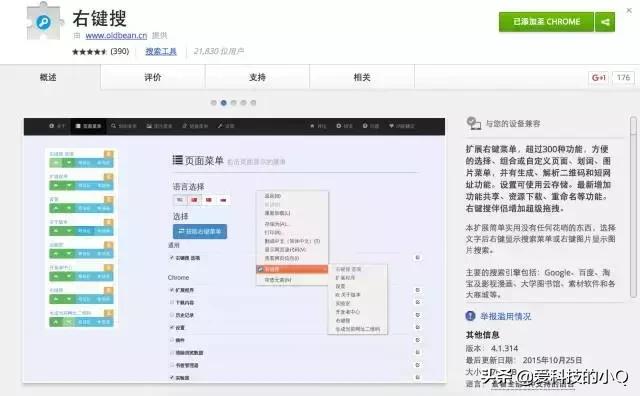The image size is (640, 396).
Task: Open the 概述 tab
Action: tap(48, 77)
